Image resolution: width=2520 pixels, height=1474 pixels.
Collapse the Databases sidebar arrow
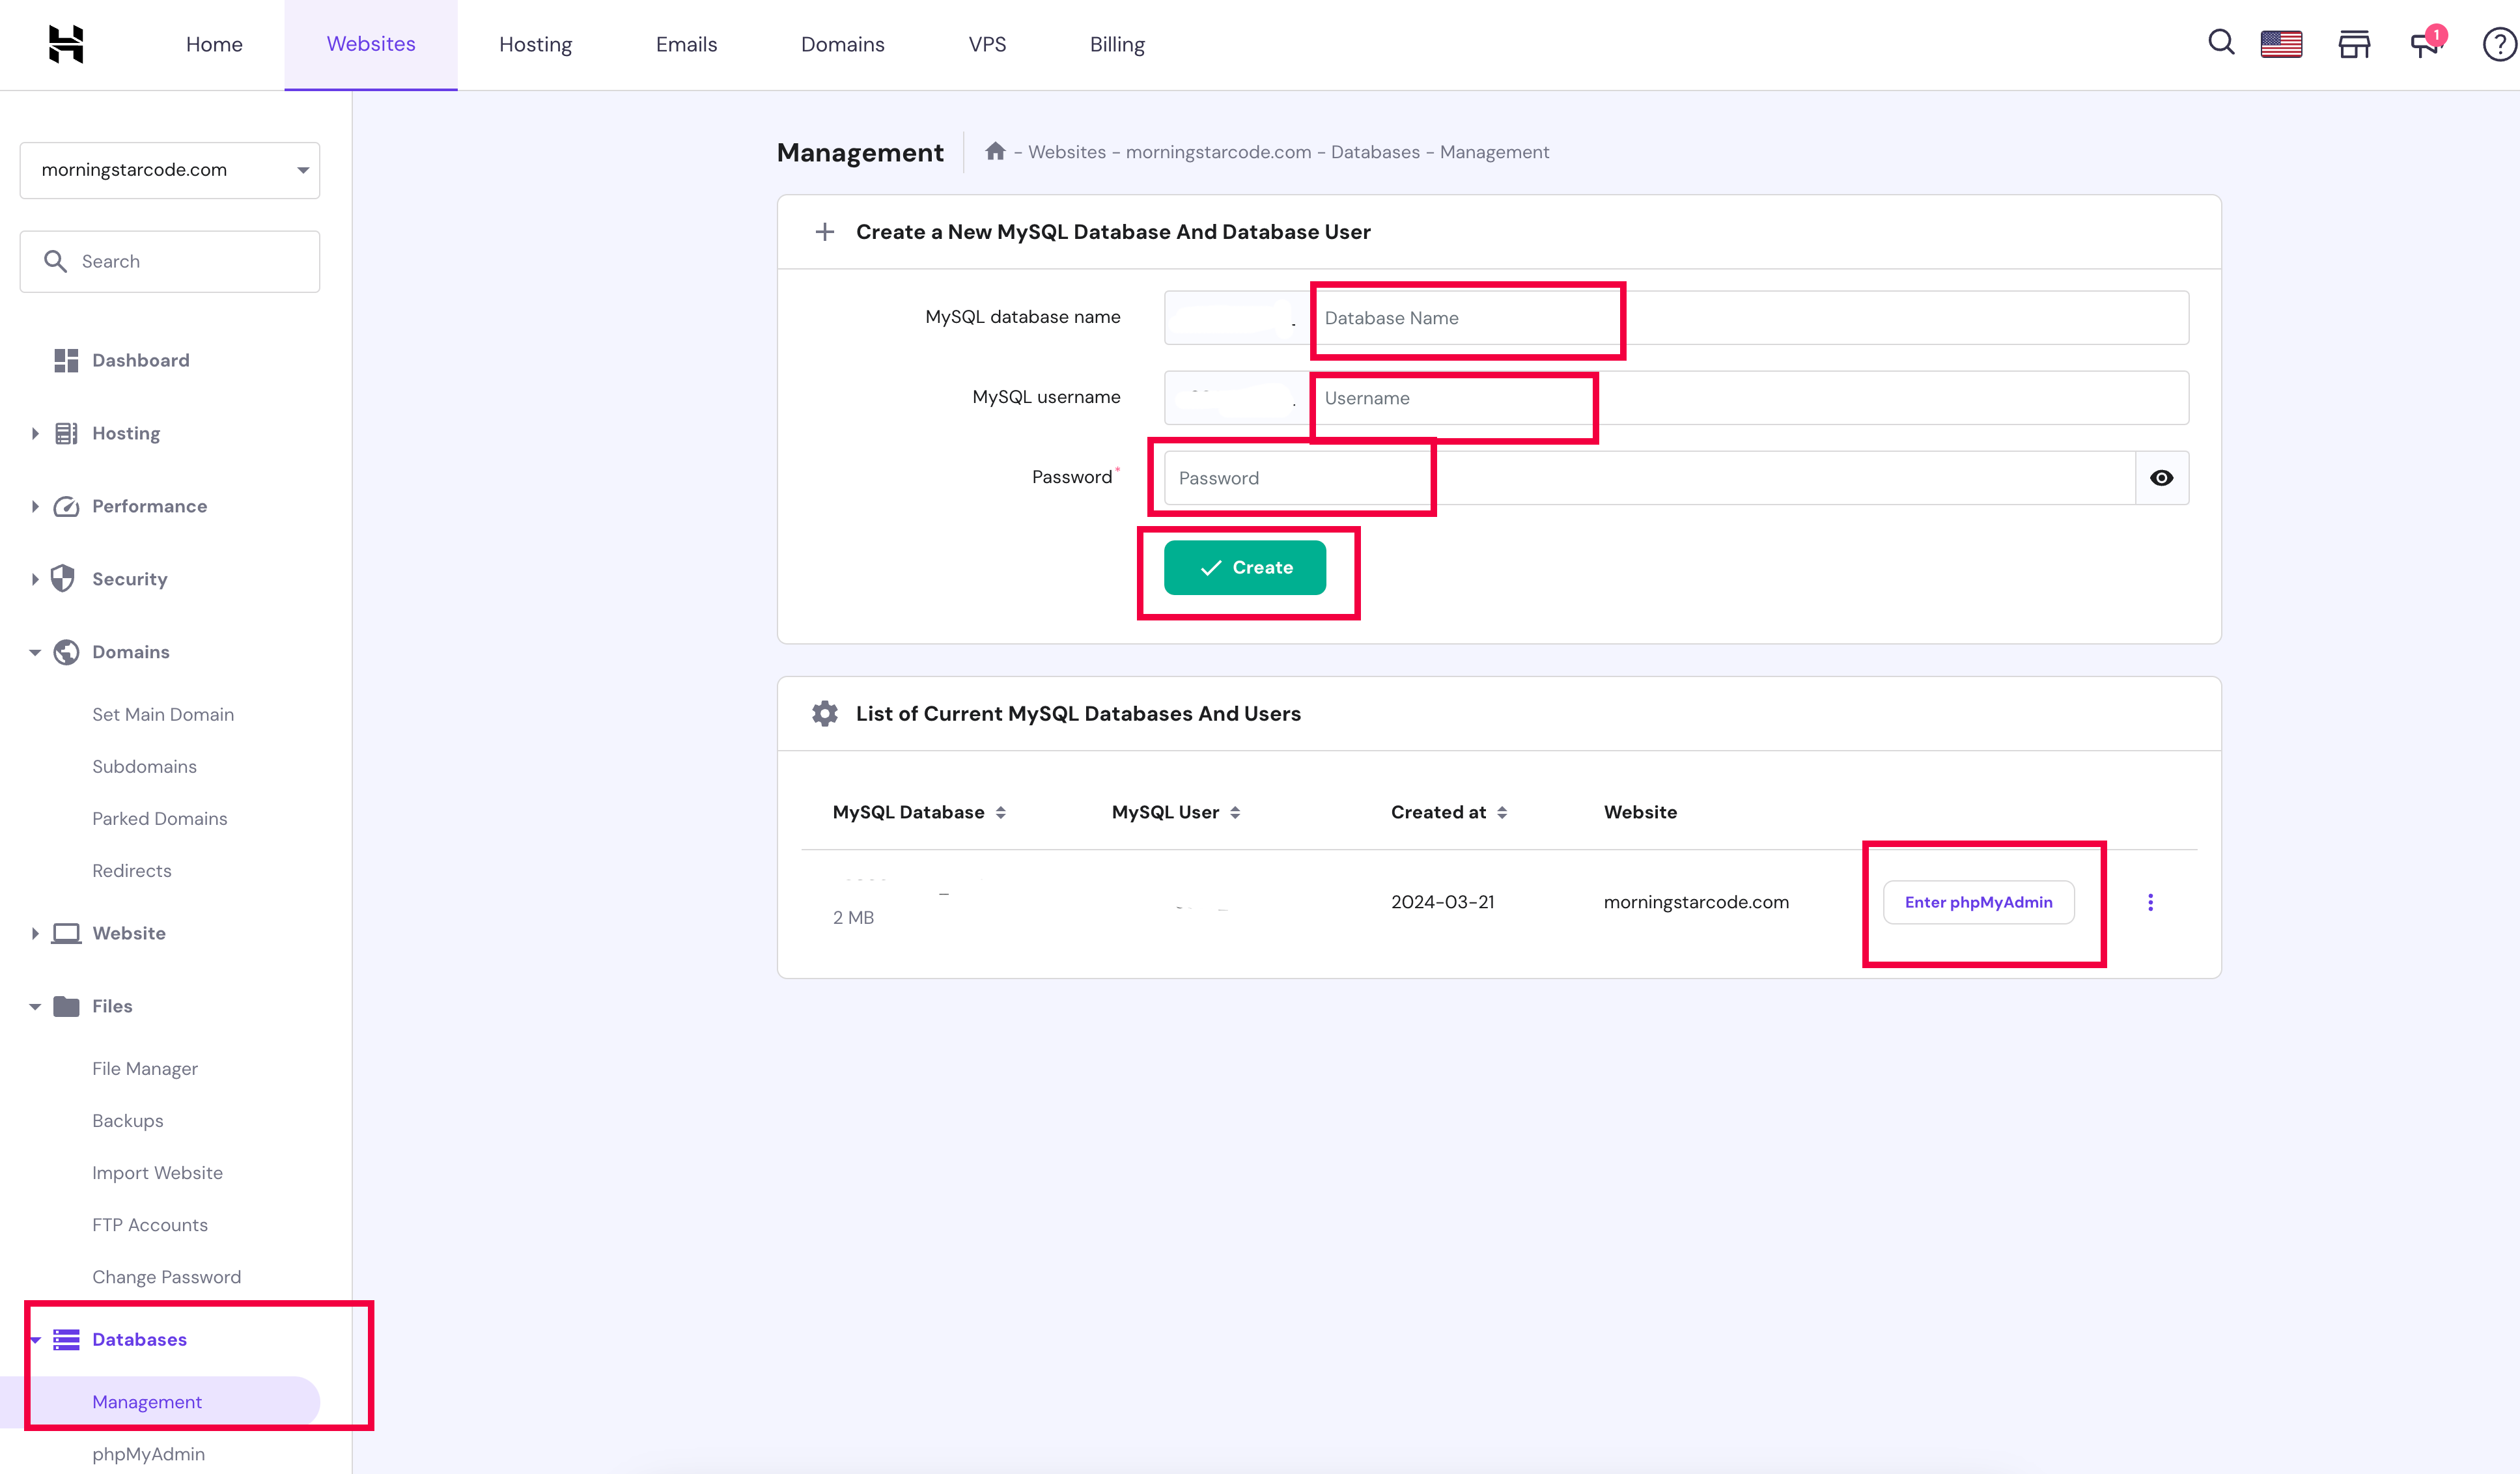(35, 1340)
